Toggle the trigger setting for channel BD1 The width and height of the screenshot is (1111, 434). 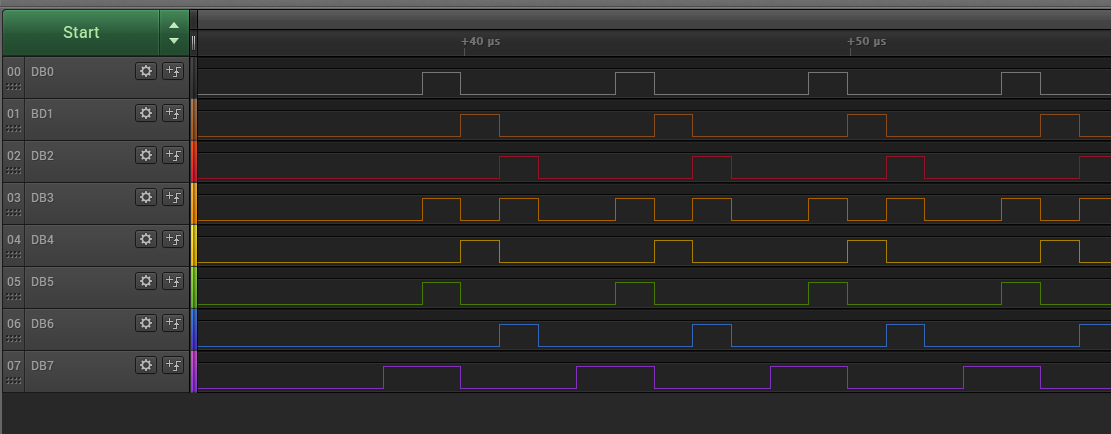[173, 113]
